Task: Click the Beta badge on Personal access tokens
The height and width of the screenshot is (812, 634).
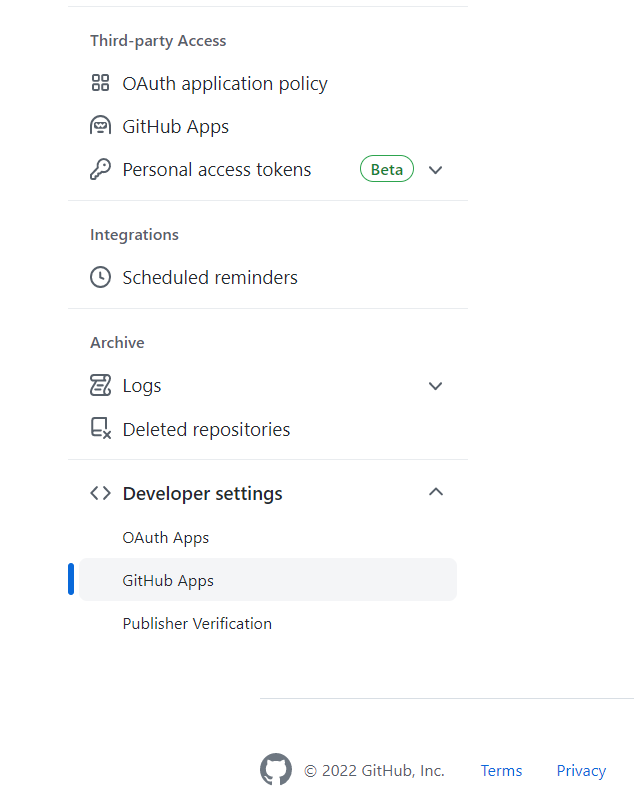Action: tap(386, 169)
